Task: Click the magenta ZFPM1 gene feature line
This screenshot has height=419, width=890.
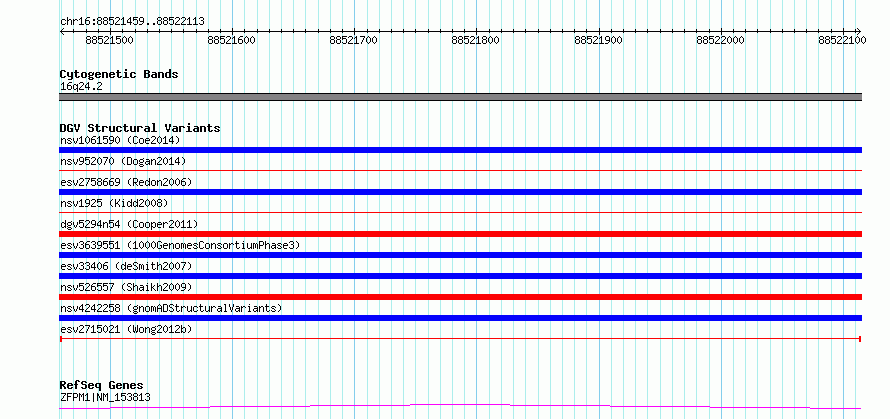Action: pos(460,407)
